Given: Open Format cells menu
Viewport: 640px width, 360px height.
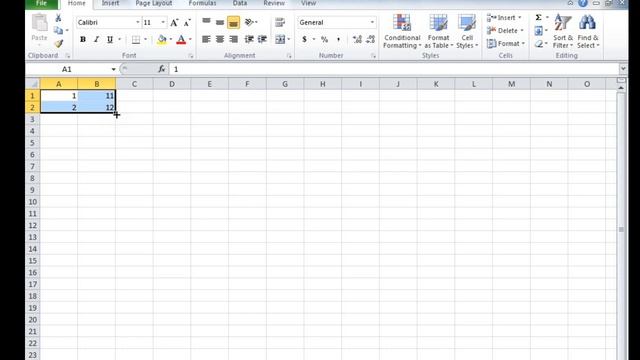Looking at the screenshot, I should [506, 43].
